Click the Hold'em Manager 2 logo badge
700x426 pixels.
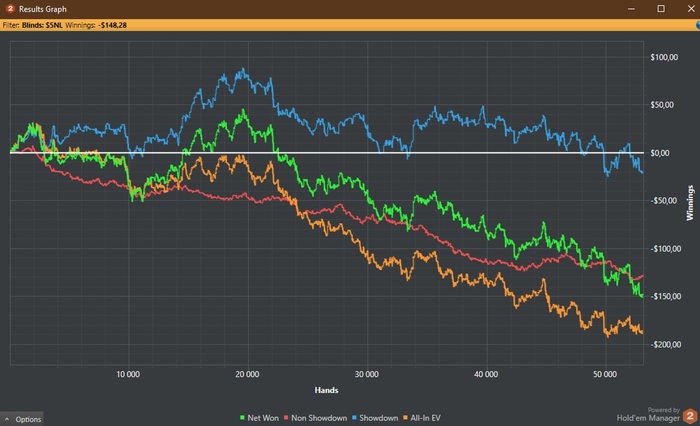click(x=690, y=416)
